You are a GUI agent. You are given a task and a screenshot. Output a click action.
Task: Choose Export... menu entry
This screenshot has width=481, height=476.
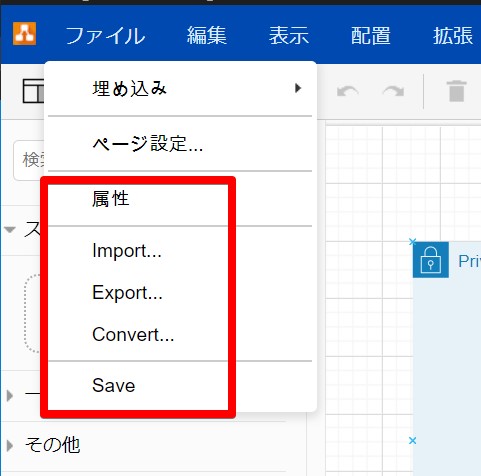coord(180,293)
